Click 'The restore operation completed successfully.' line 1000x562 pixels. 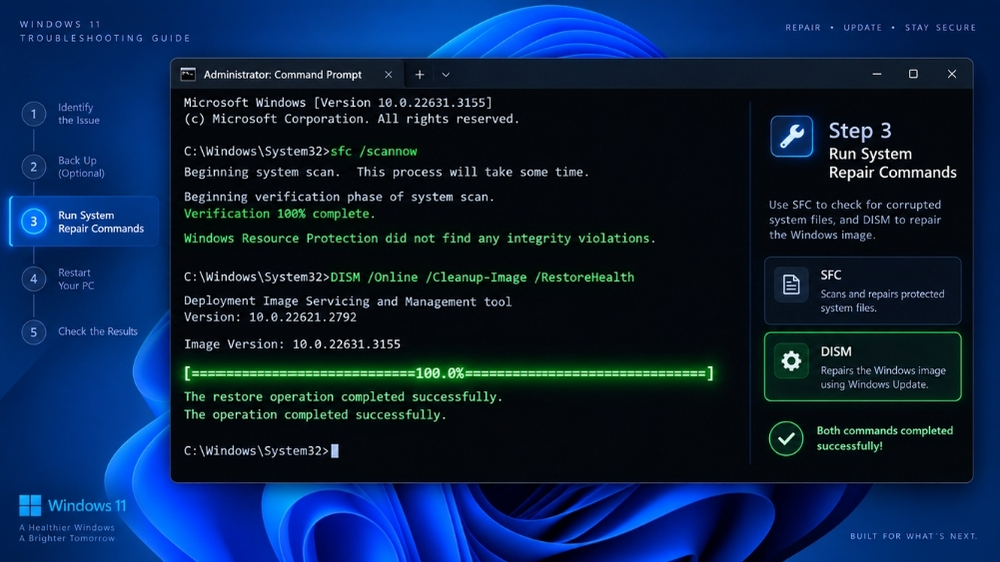(x=343, y=397)
